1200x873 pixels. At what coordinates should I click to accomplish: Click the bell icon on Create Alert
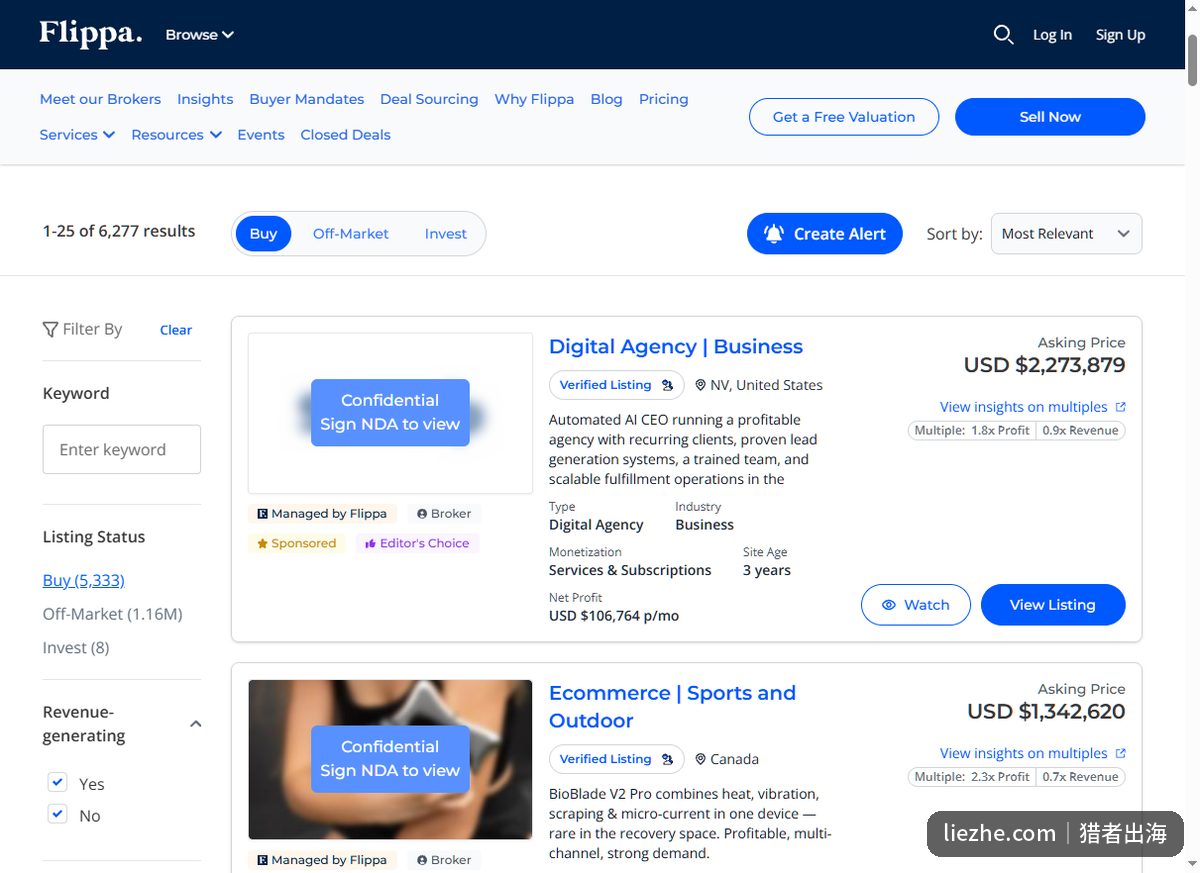coord(774,234)
